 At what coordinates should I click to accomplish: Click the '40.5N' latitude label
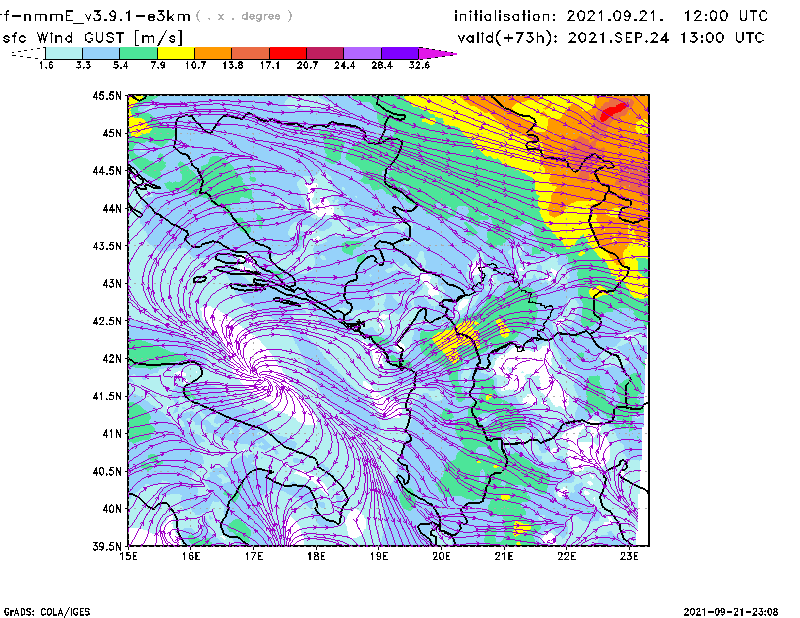[108, 471]
